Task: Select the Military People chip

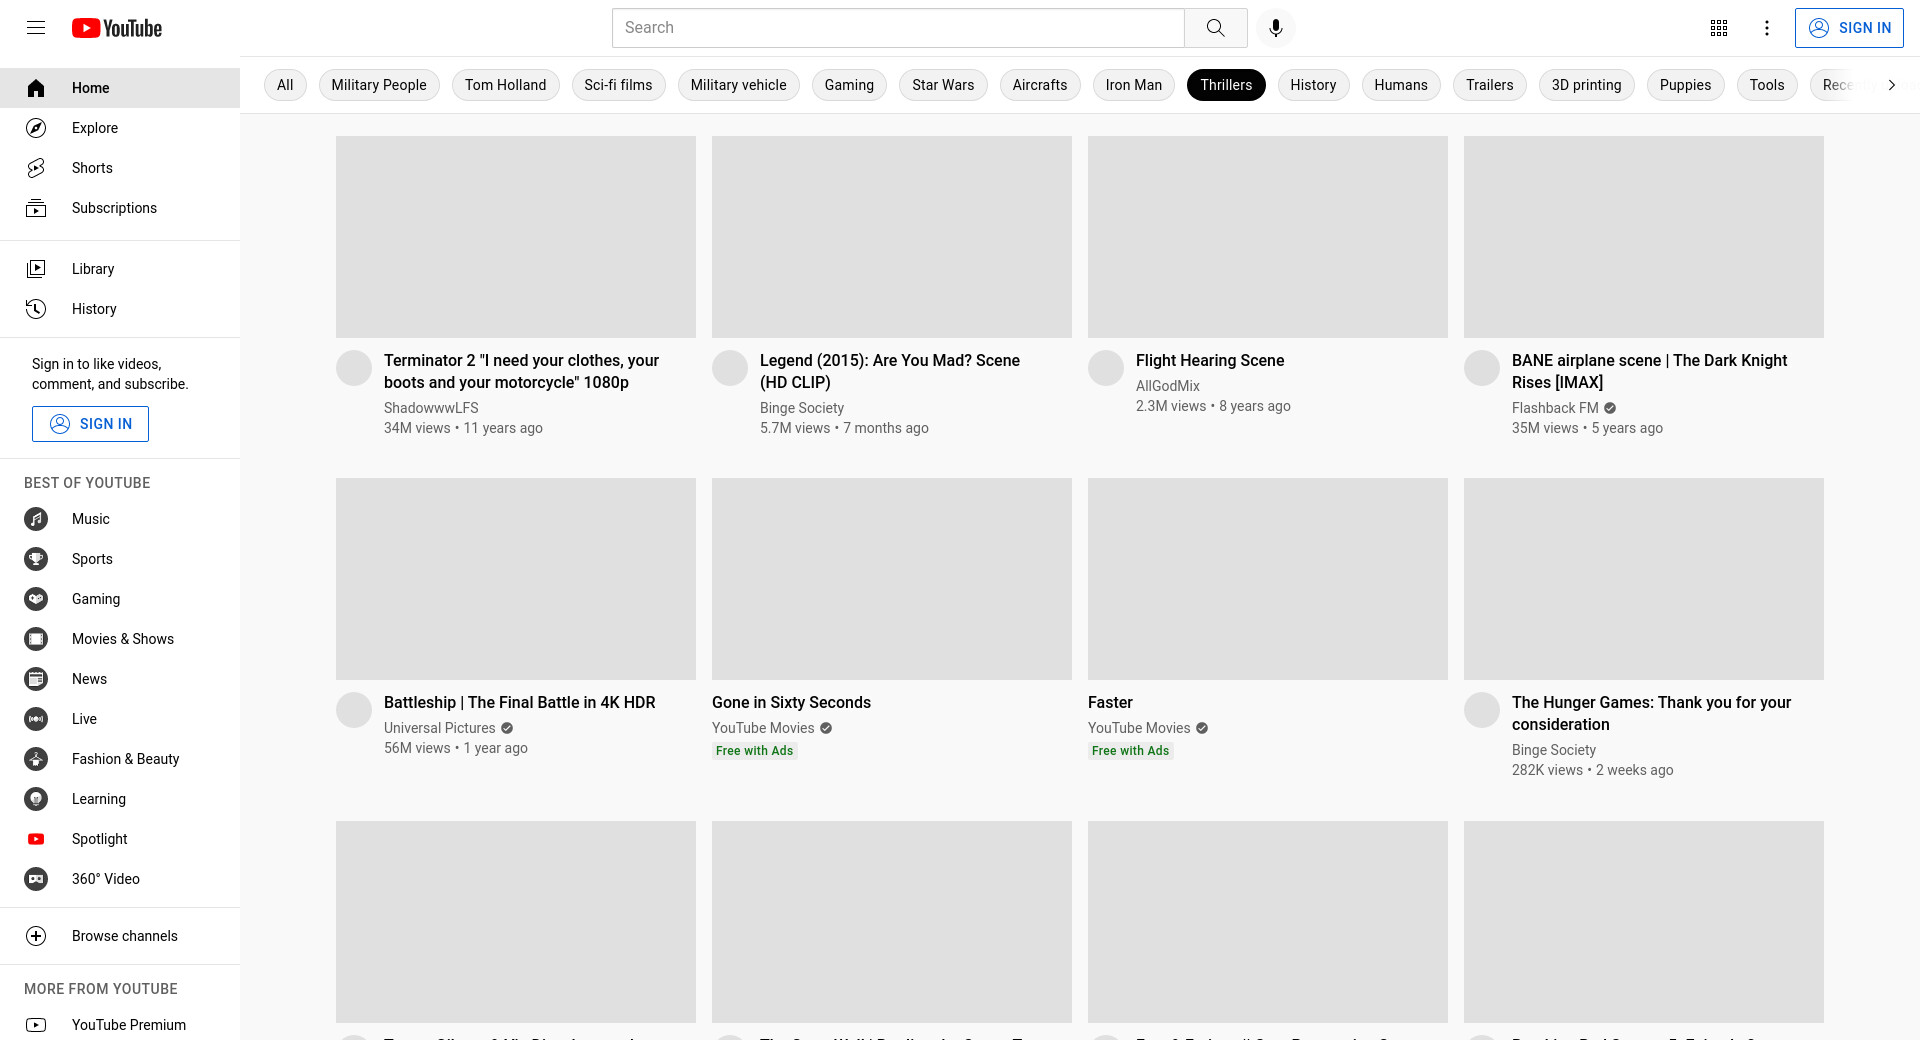Action: tap(379, 85)
